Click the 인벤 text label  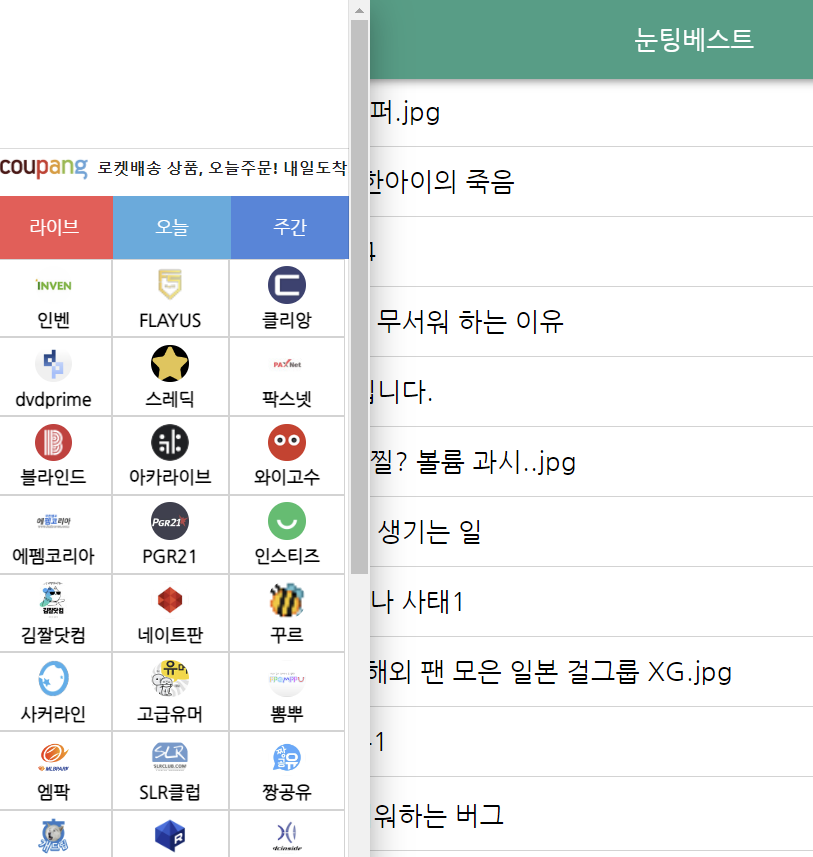coord(54,320)
